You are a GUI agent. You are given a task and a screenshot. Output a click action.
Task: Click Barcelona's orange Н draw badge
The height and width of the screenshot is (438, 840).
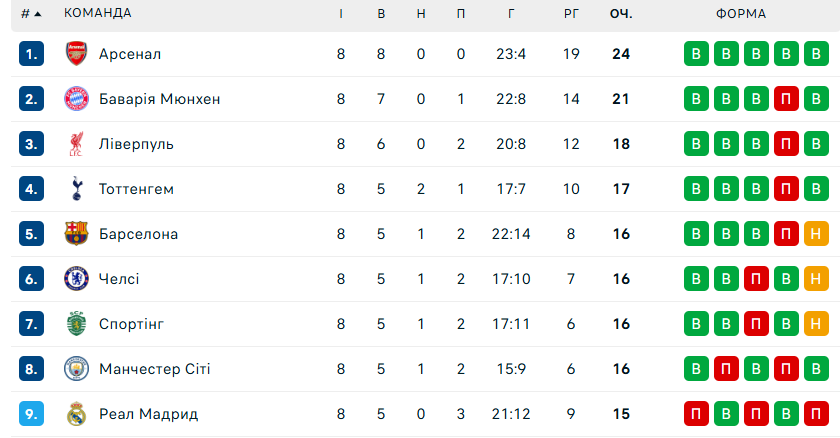pos(816,234)
